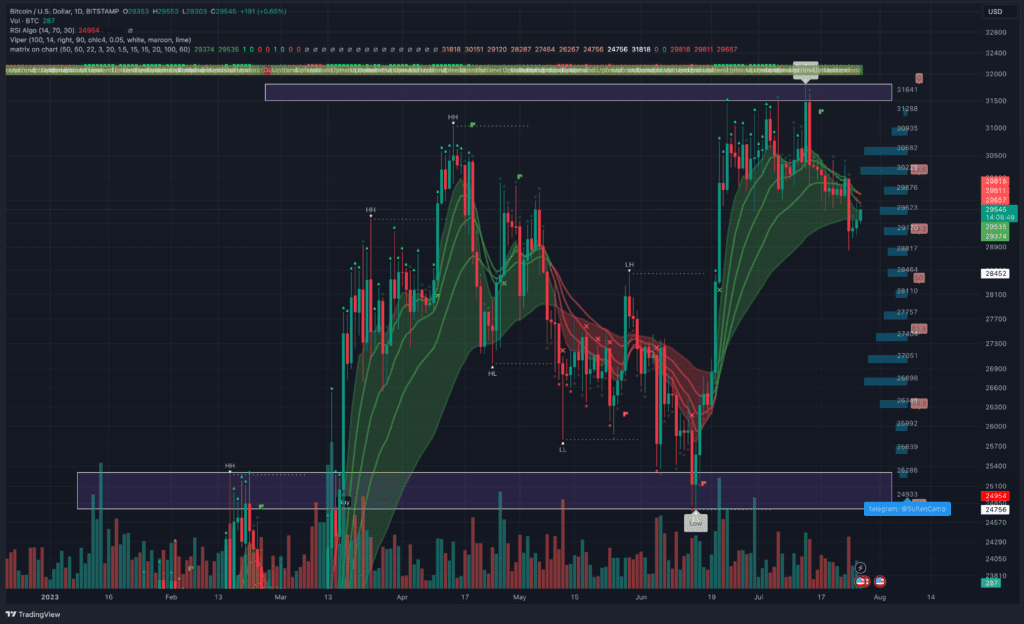Screen dimensions: 1024x624
Task: Select the Bitcoin / U.S. Dollar symbol legend
Action: (64, 12)
